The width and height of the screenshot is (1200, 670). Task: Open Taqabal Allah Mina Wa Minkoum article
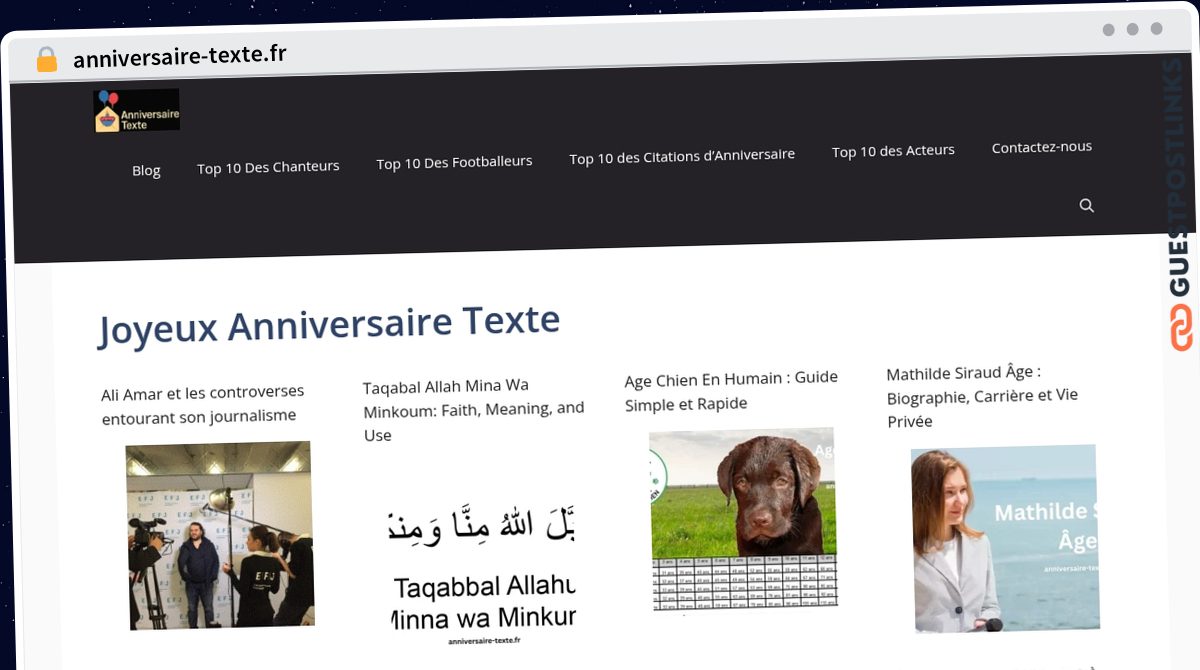[473, 410]
